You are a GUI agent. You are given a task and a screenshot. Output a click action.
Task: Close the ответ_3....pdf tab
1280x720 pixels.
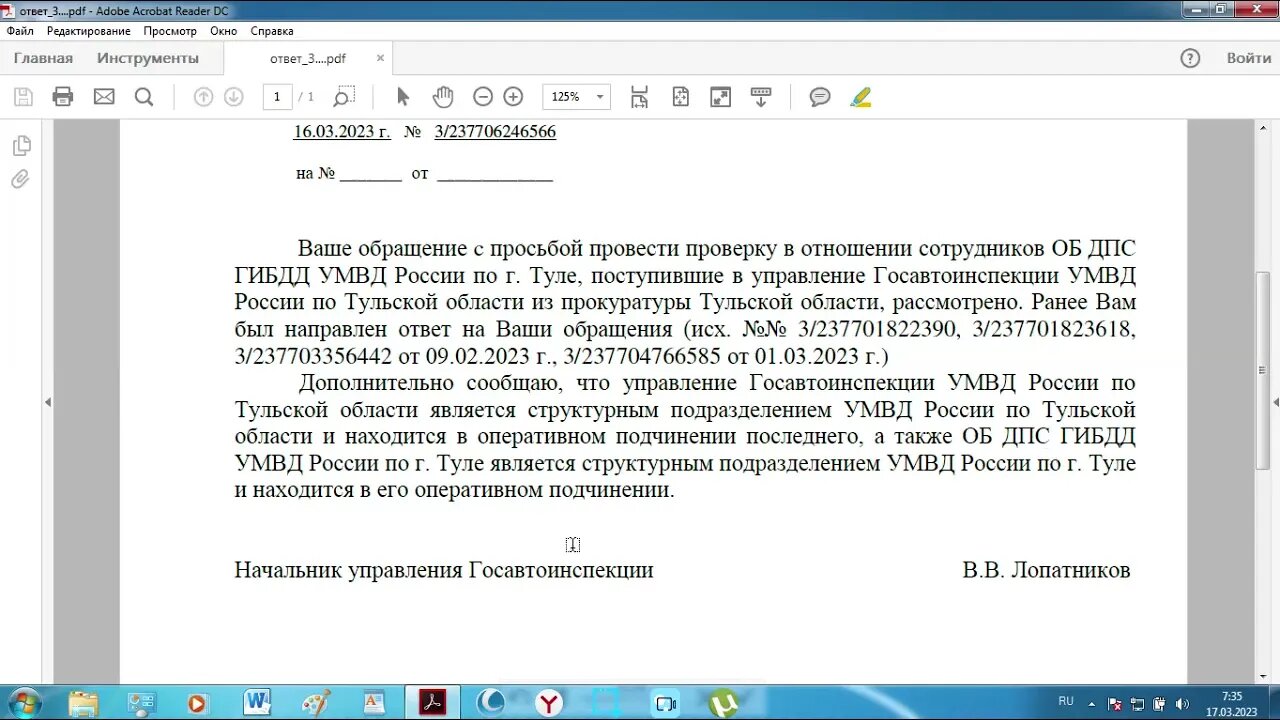(x=380, y=58)
